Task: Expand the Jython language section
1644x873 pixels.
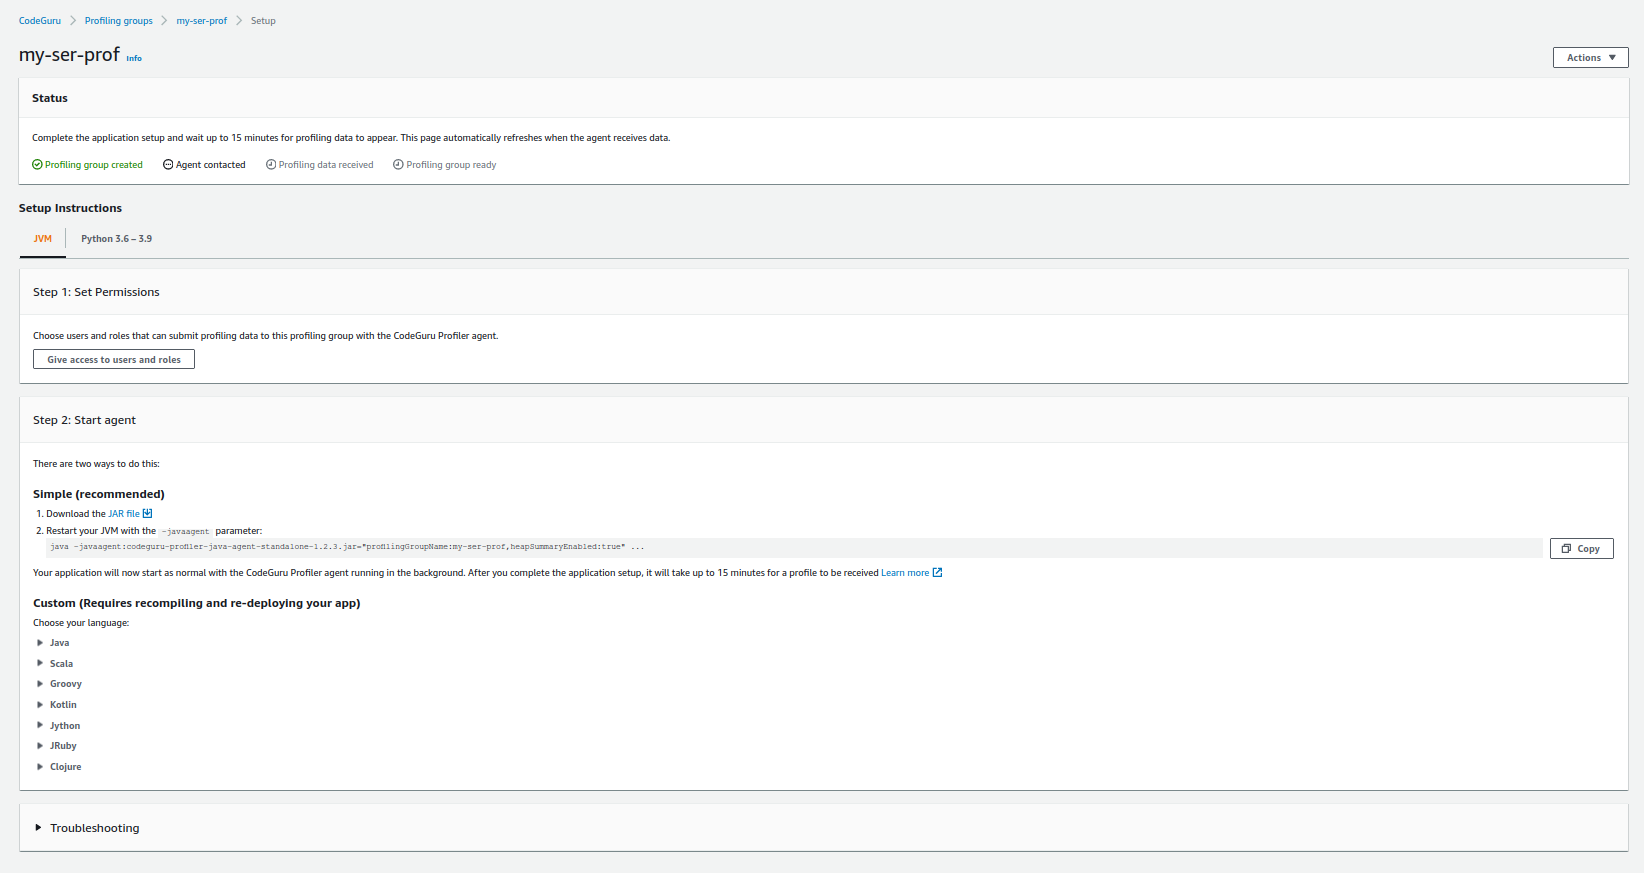Action: coord(59,726)
